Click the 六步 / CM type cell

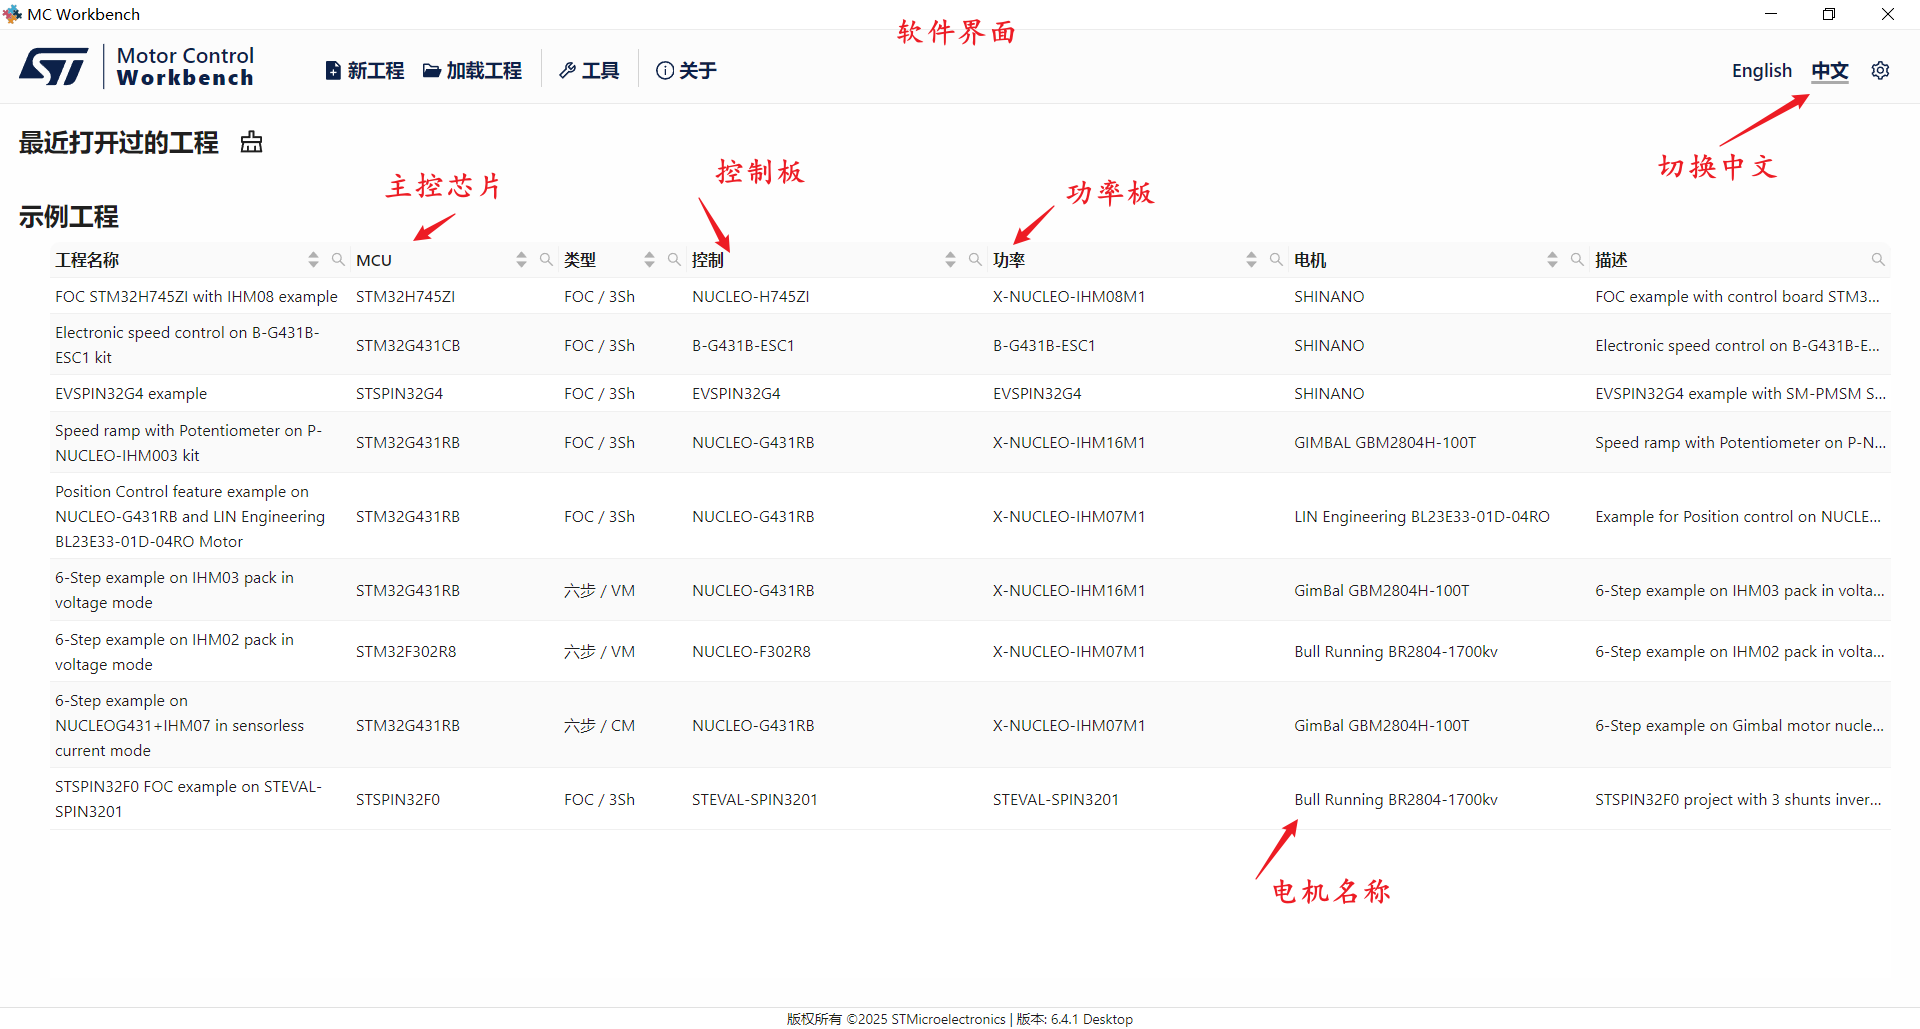(x=599, y=726)
